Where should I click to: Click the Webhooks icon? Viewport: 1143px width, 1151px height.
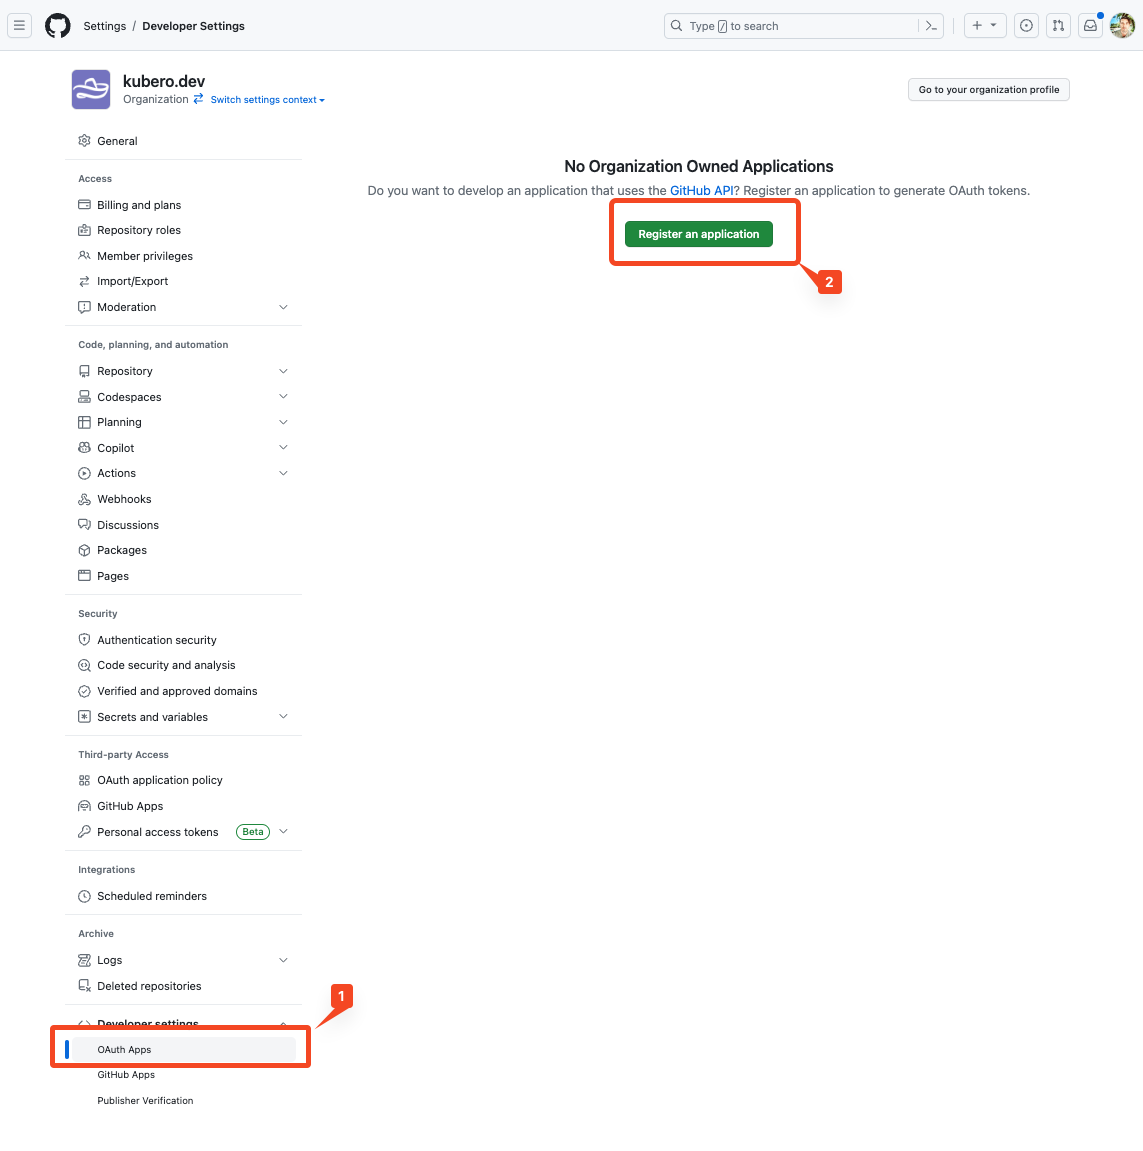(84, 499)
